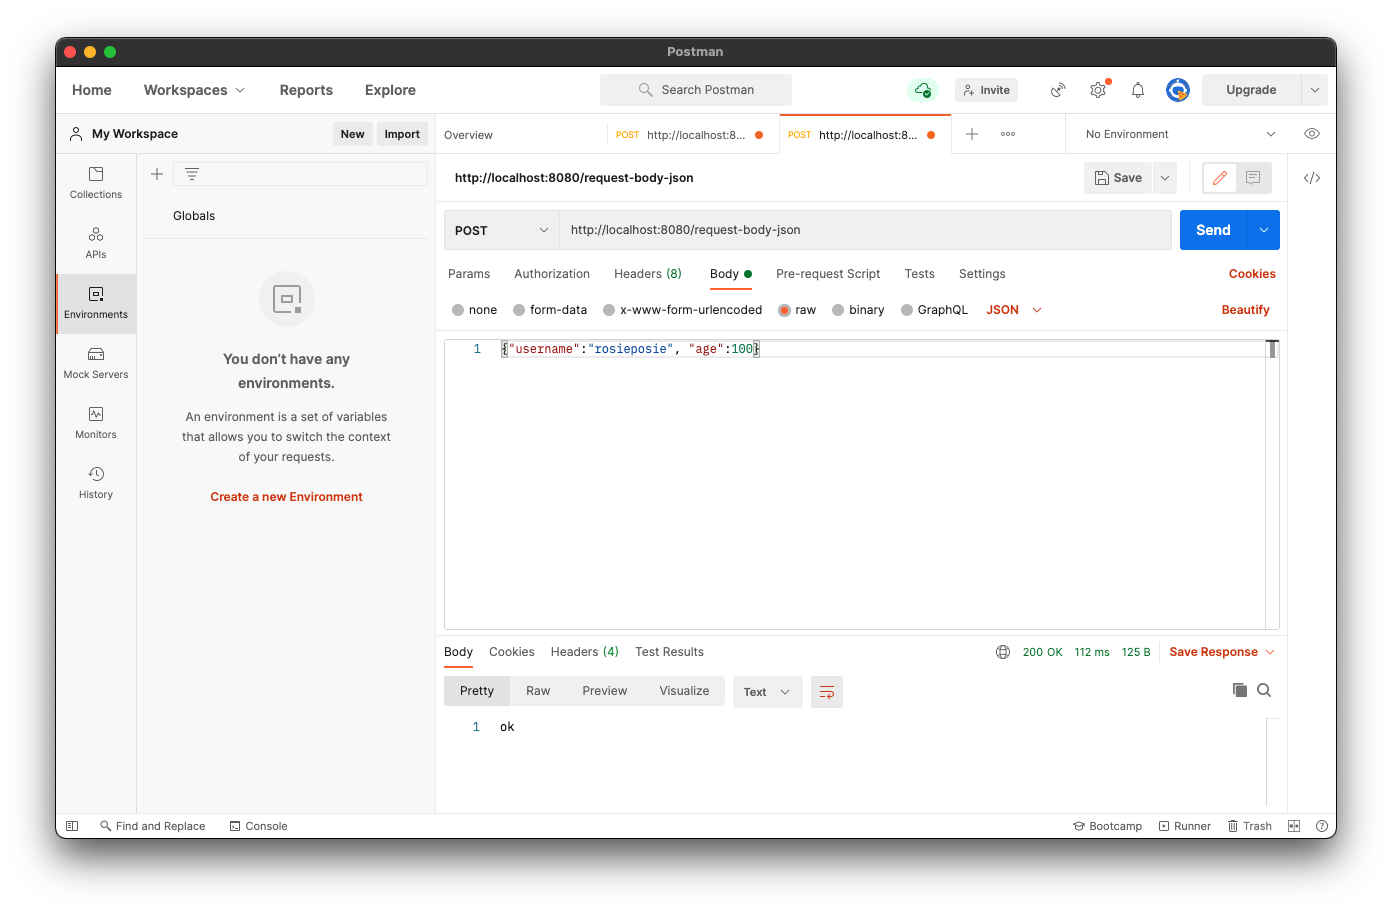The width and height of the screenshot is (1392, 912).
Task: Open the Cookies link
Action: tap(1252, 274)
